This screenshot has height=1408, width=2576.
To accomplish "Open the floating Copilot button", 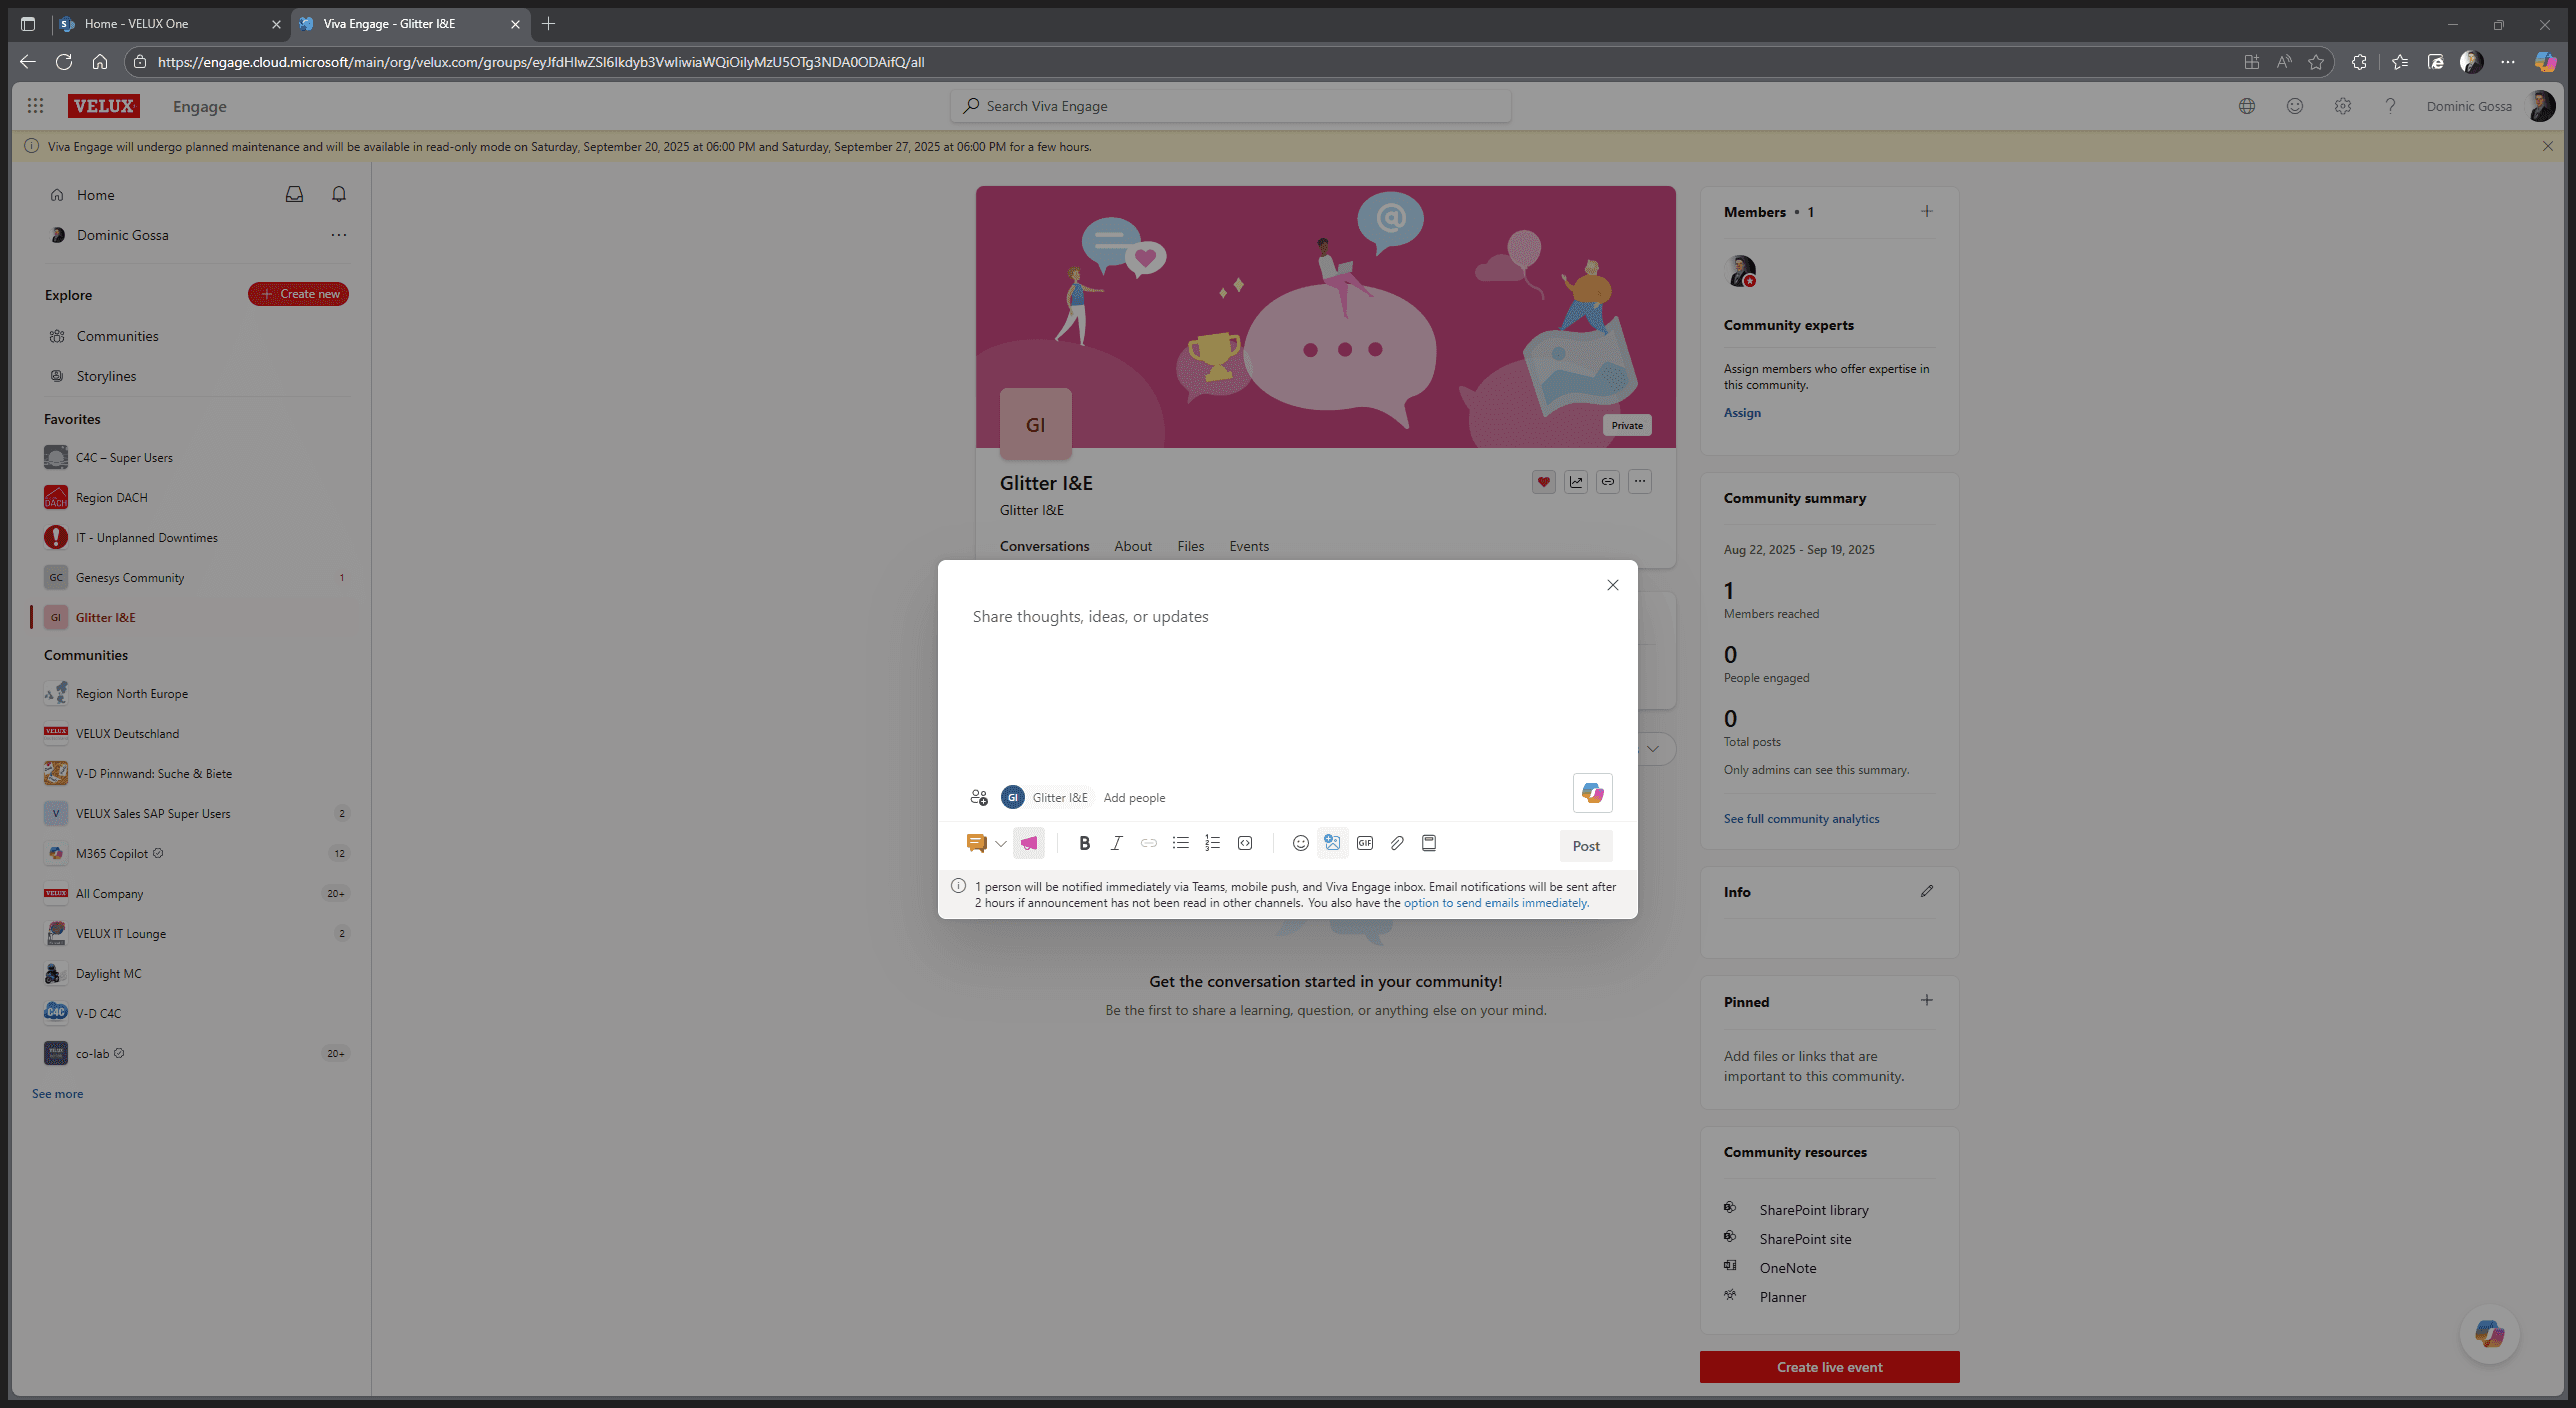I will (x=2488, y=1334).
